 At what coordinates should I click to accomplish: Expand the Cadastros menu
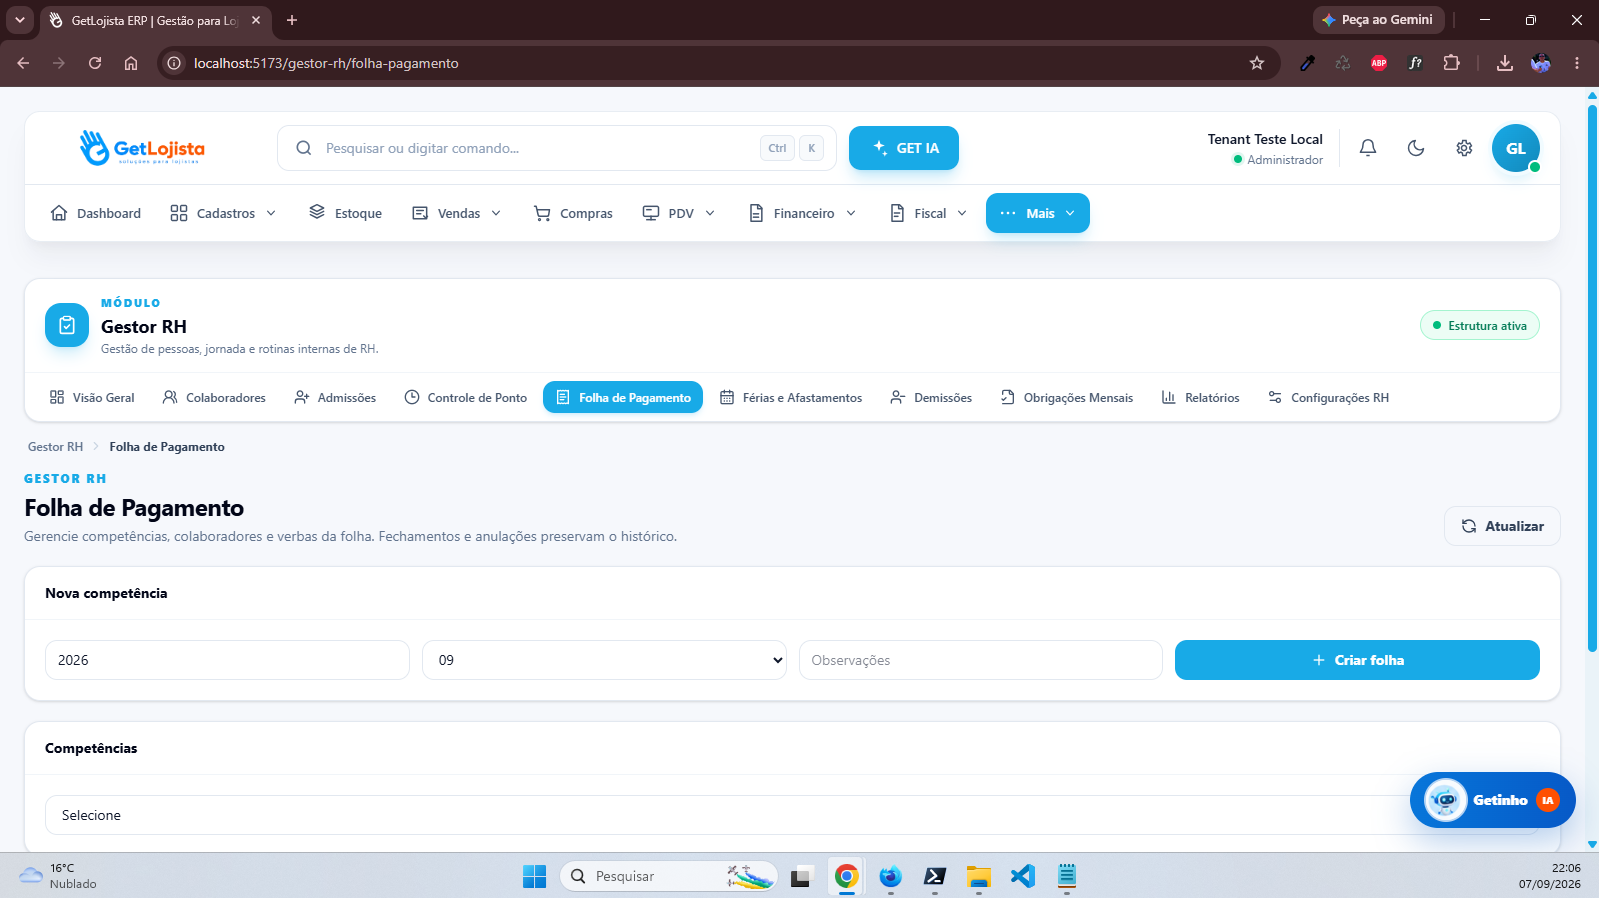click(223, 213)
